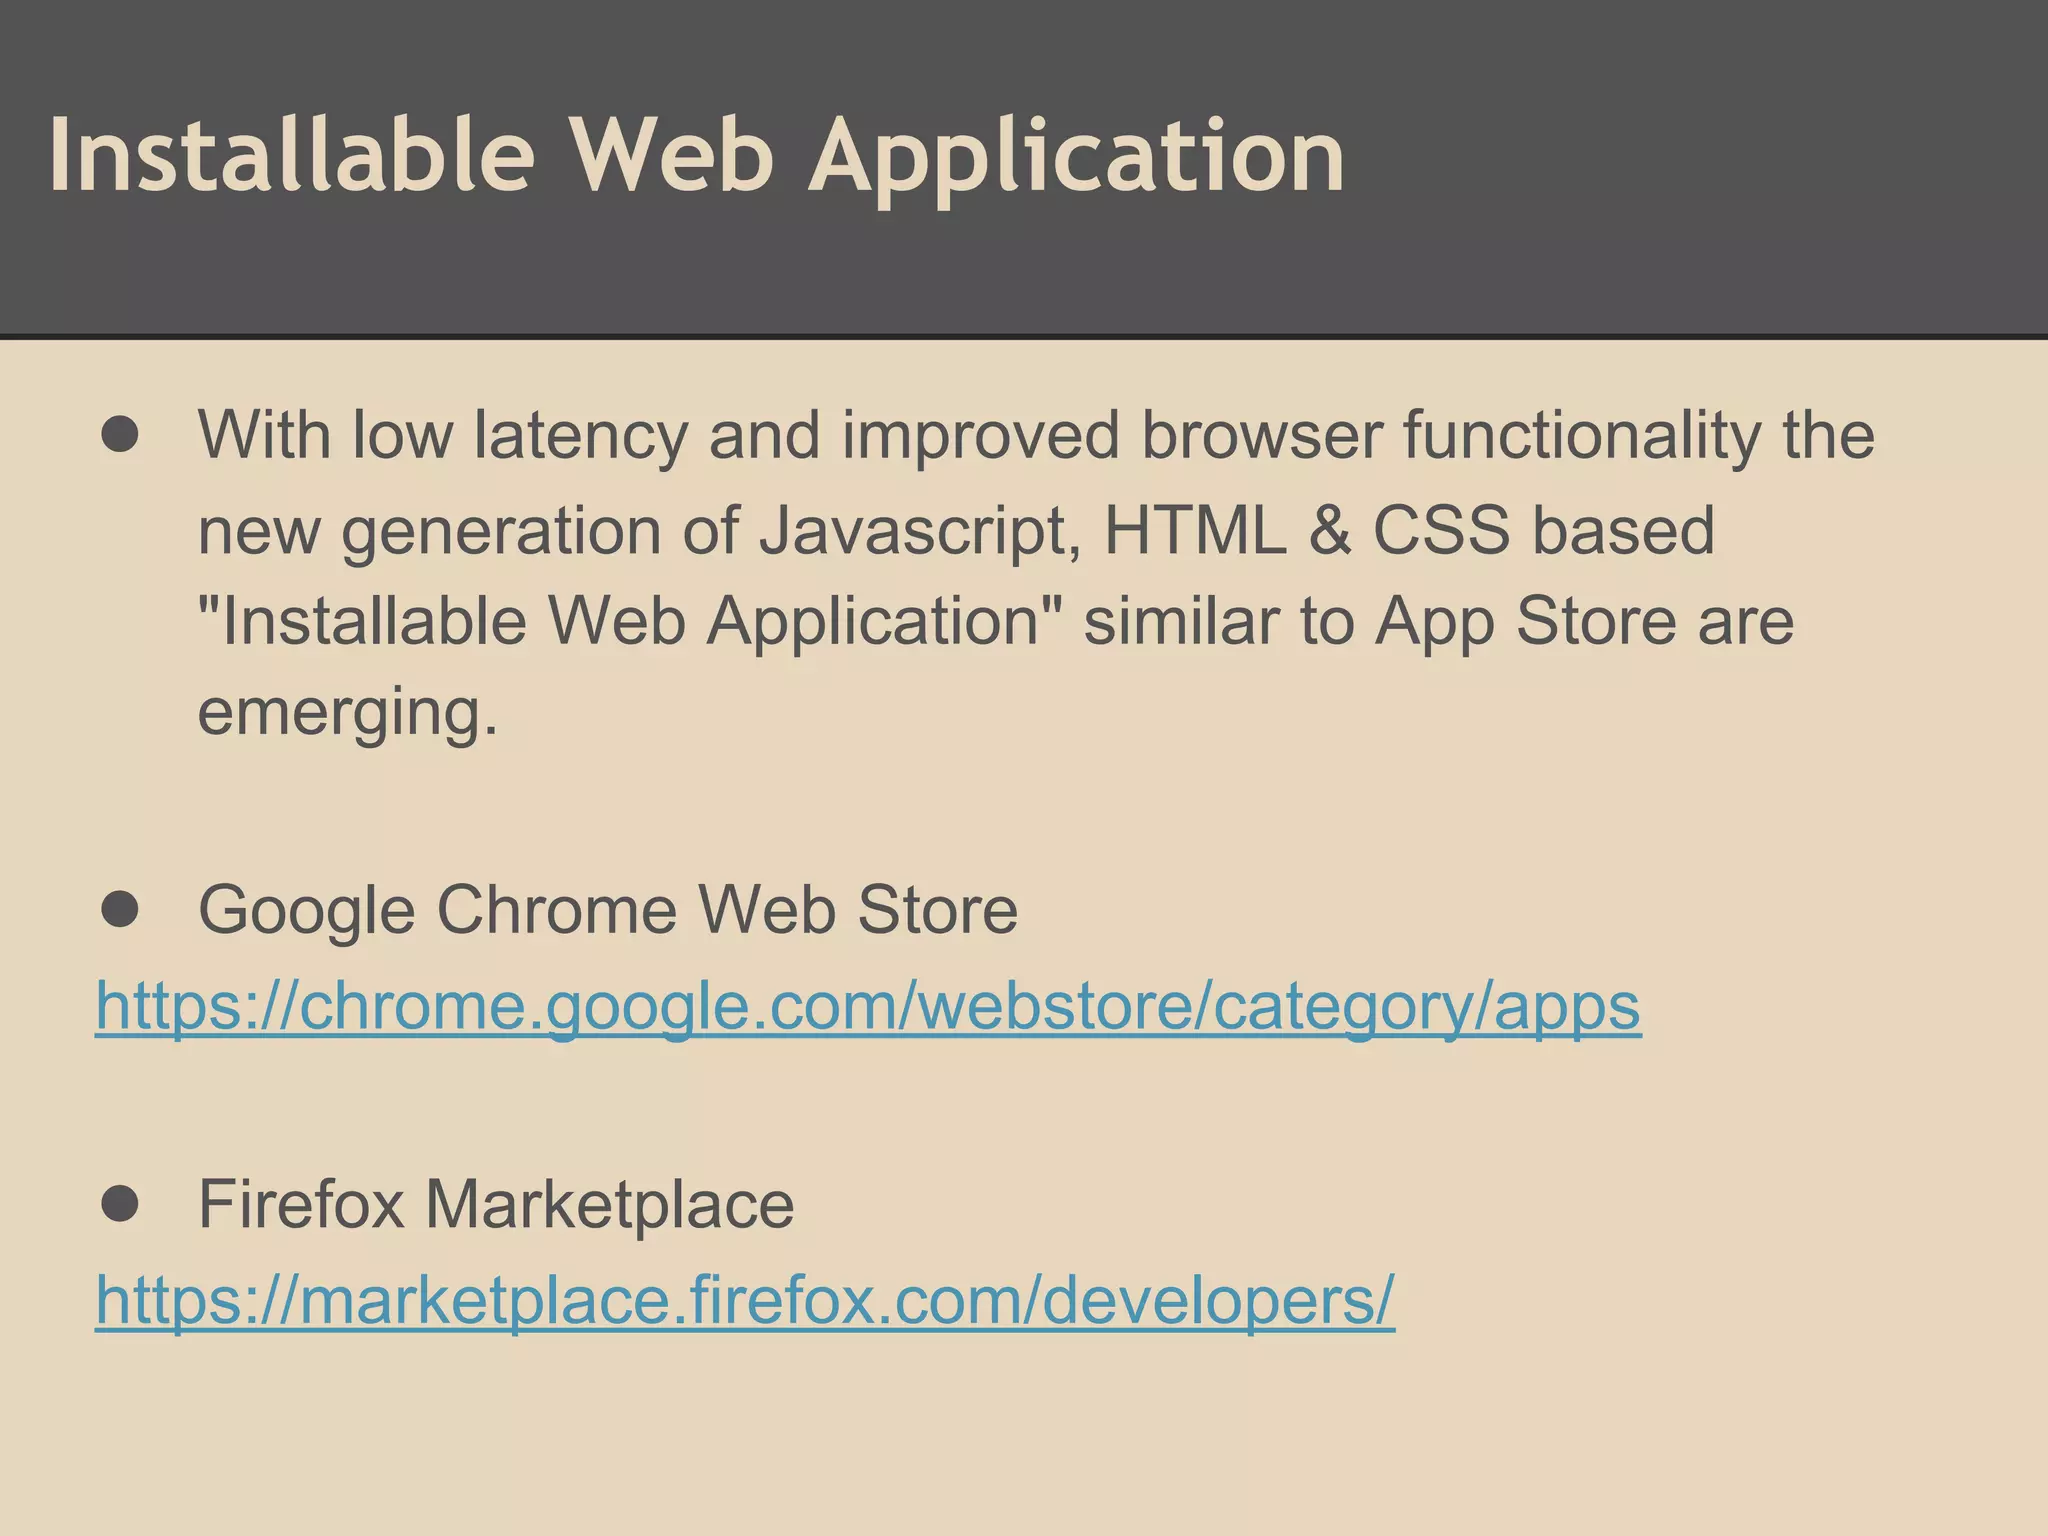Click the words 'browser functionality' in the first line
The image size is (2048, 1536).
1450,435
